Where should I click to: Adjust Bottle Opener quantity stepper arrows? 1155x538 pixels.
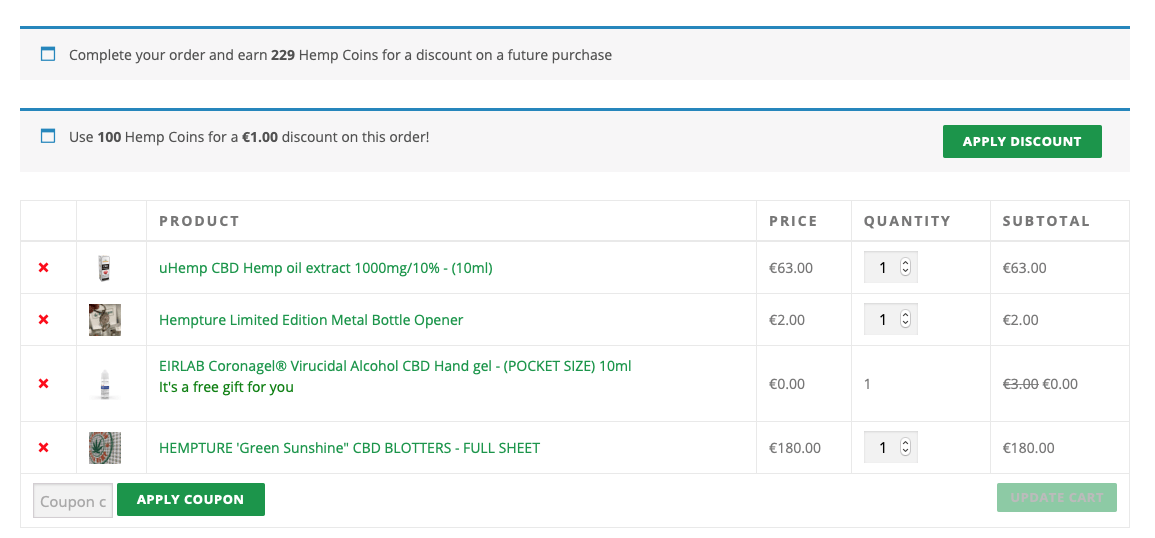click(x=905, y=319)
